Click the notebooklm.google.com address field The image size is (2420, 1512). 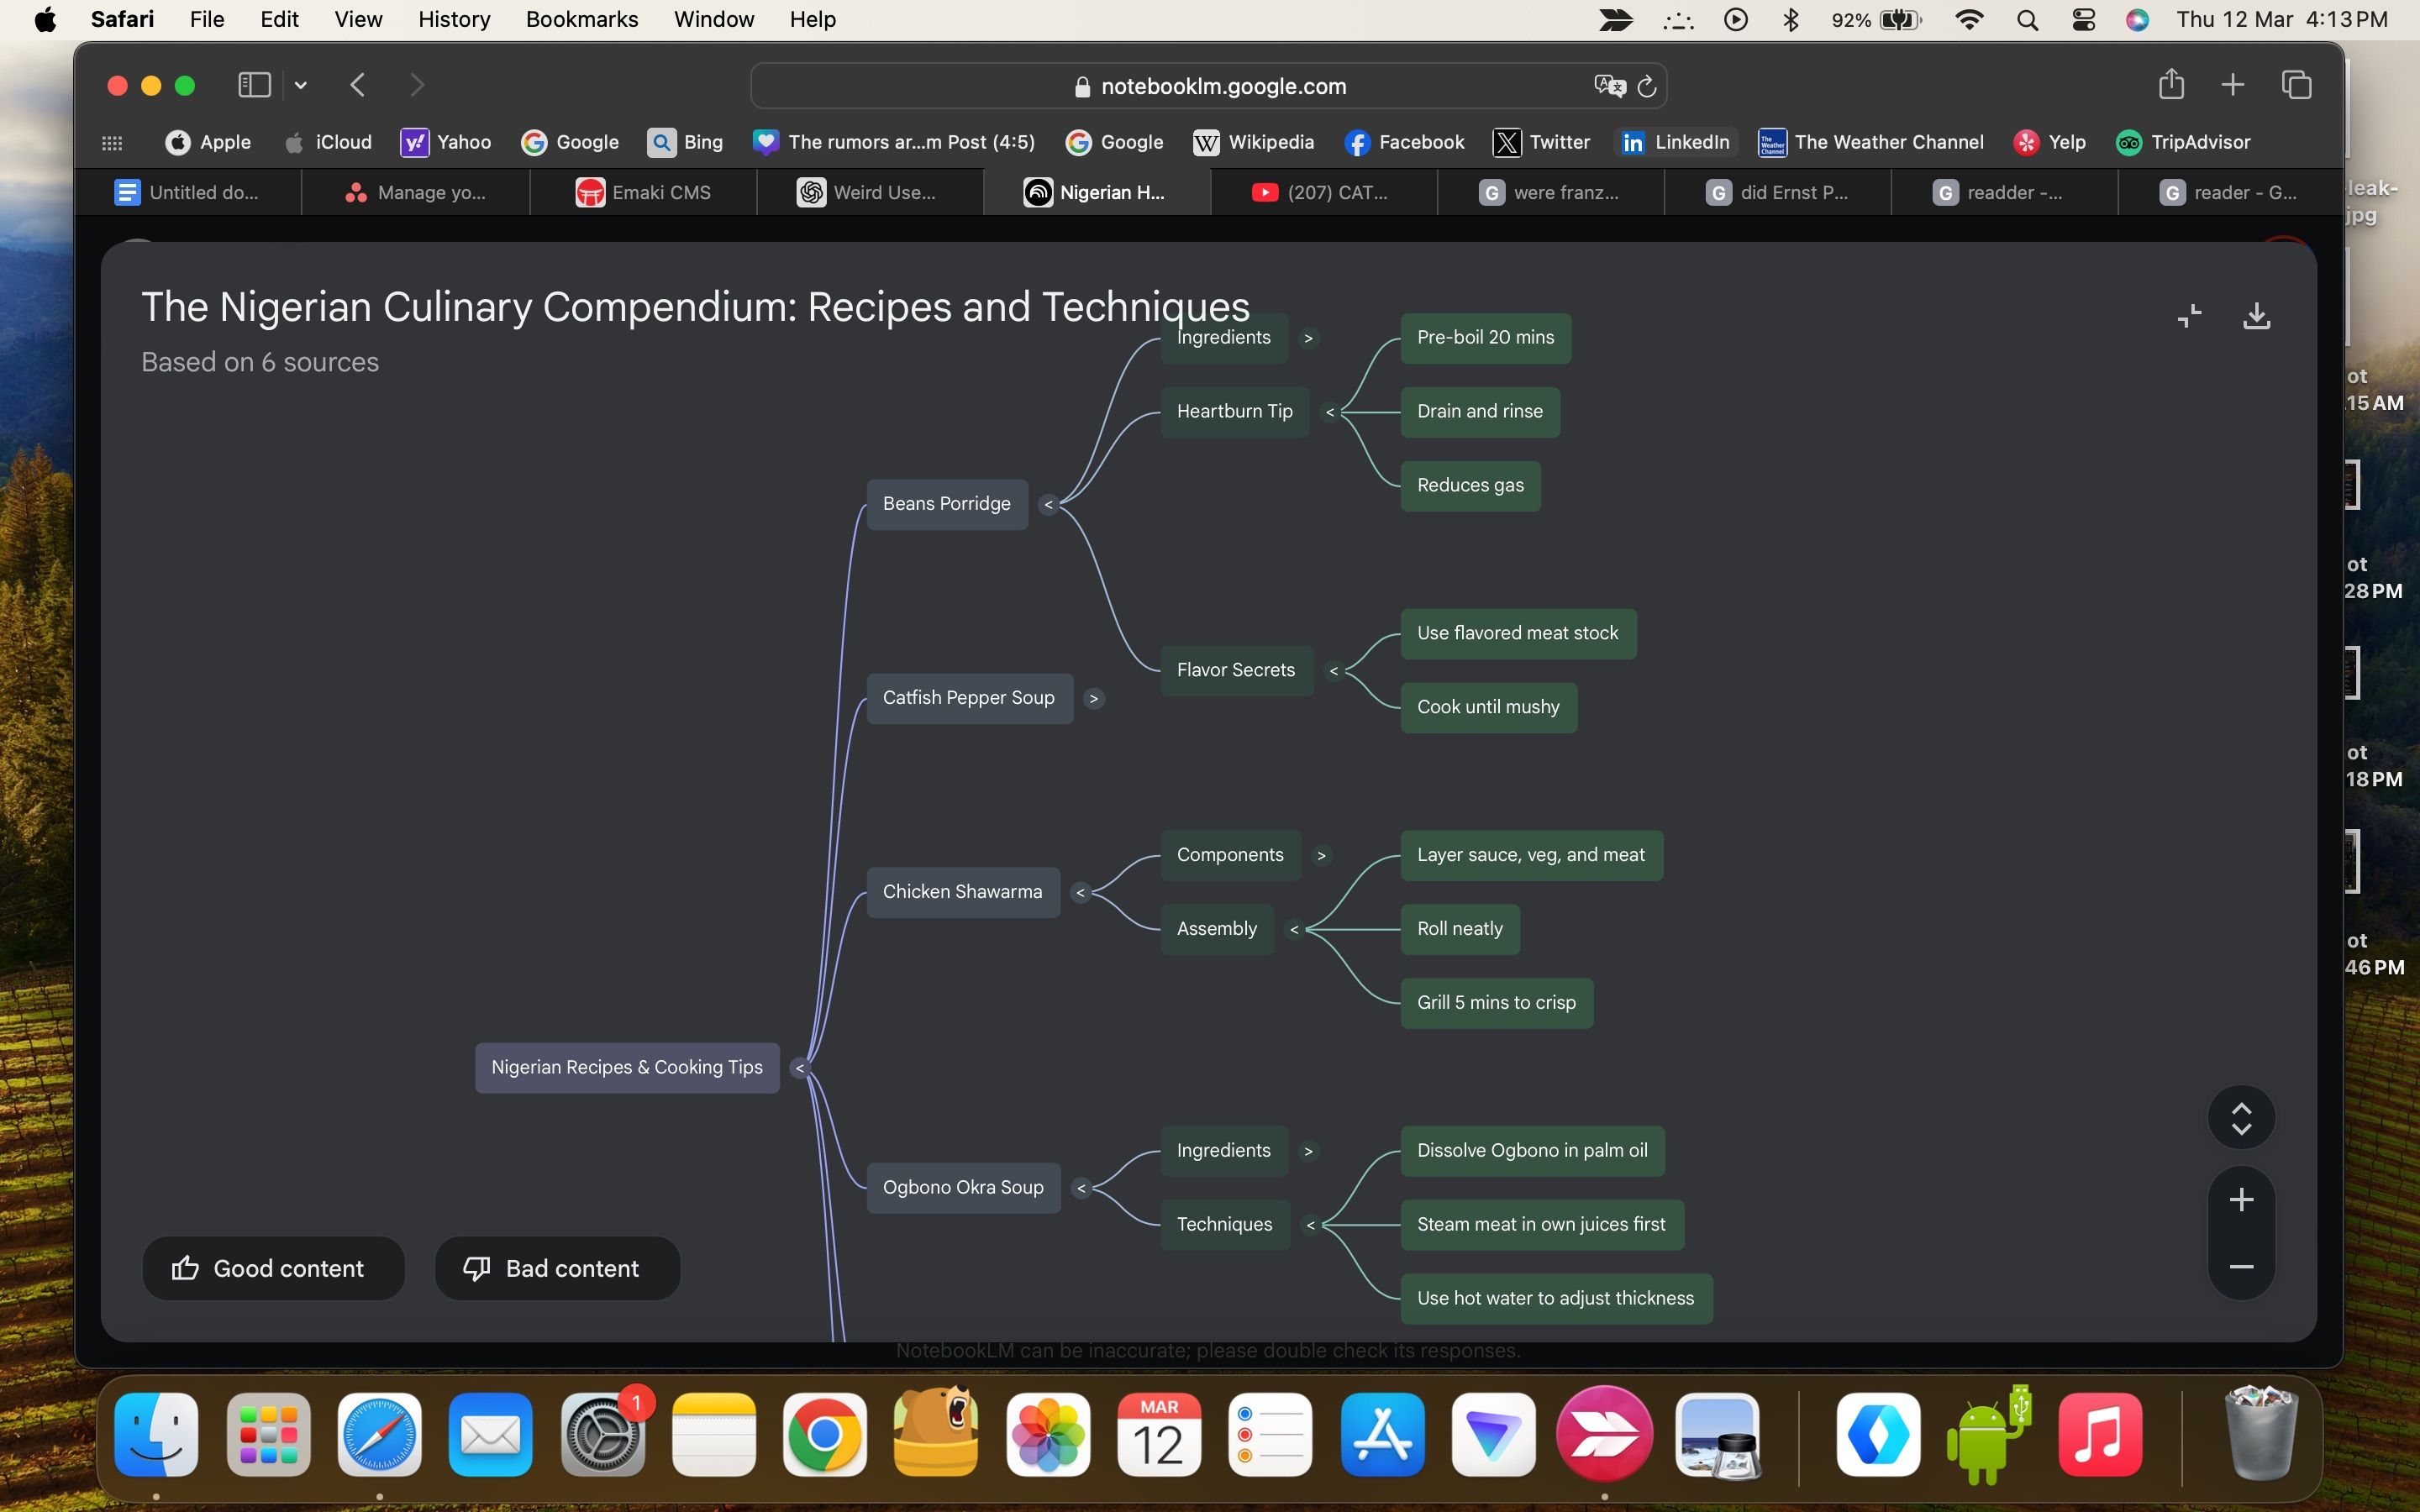point(1208,87)
